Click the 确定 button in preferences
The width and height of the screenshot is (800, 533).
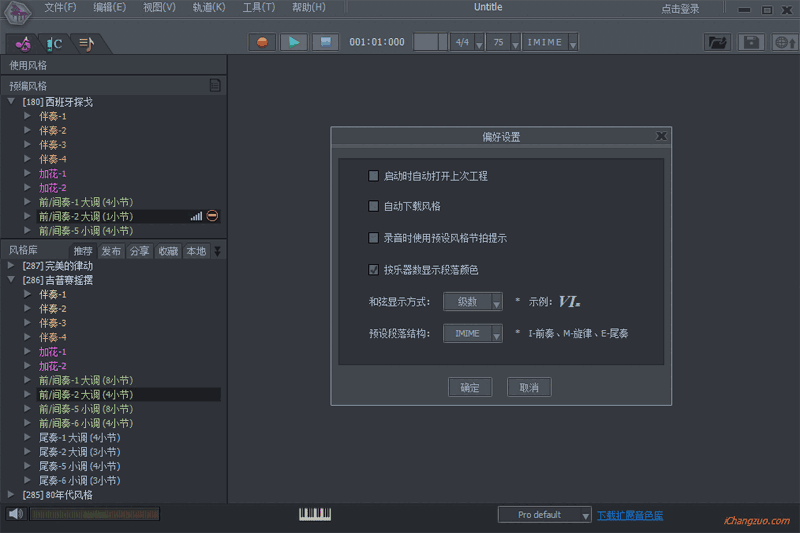[469, 387]
